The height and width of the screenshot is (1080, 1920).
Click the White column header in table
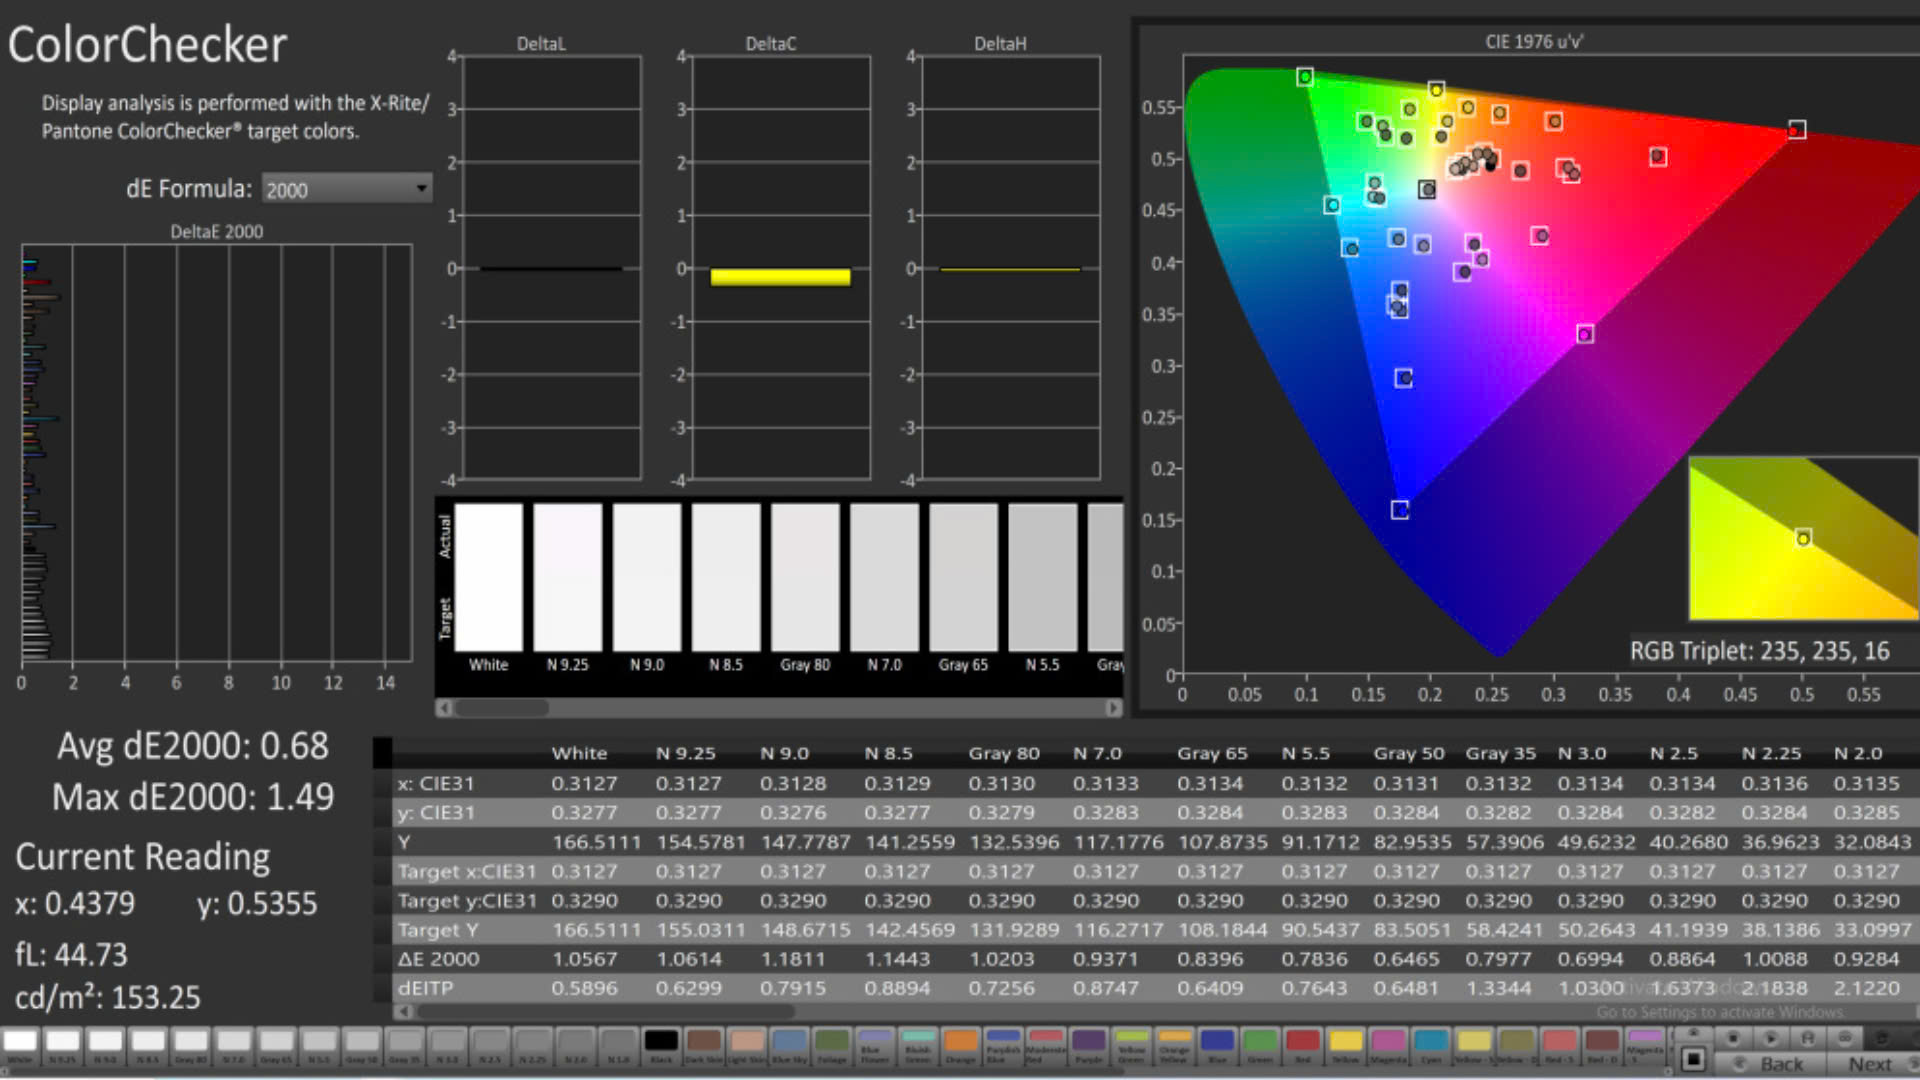point(579,753)
